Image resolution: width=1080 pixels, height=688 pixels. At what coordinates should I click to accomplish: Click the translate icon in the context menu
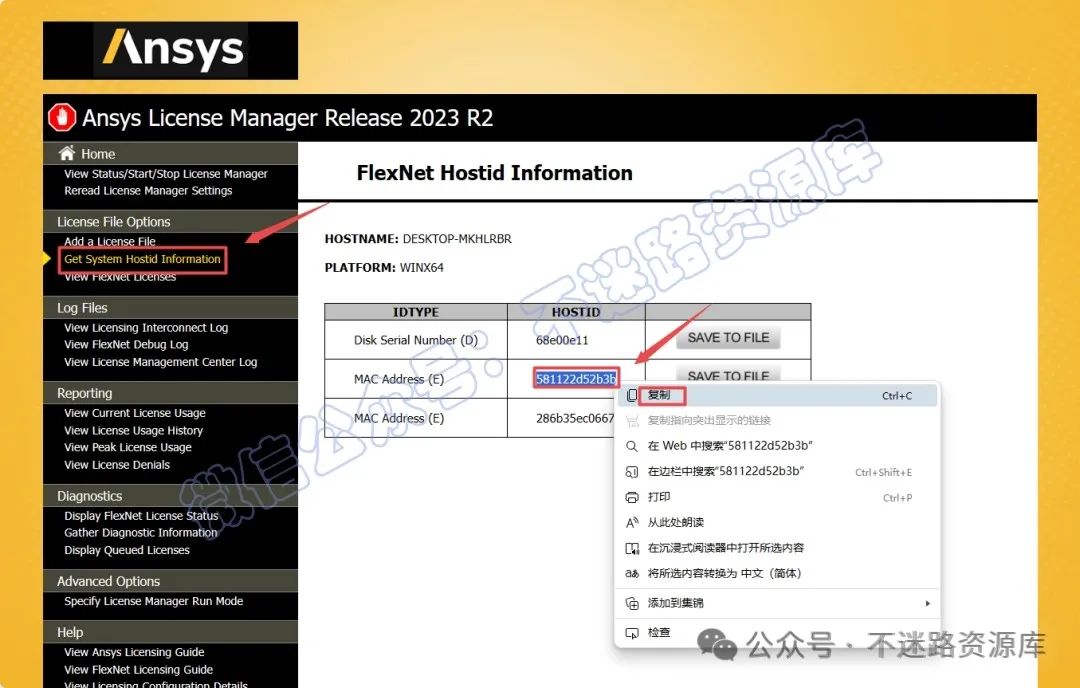tap(632, 574)
